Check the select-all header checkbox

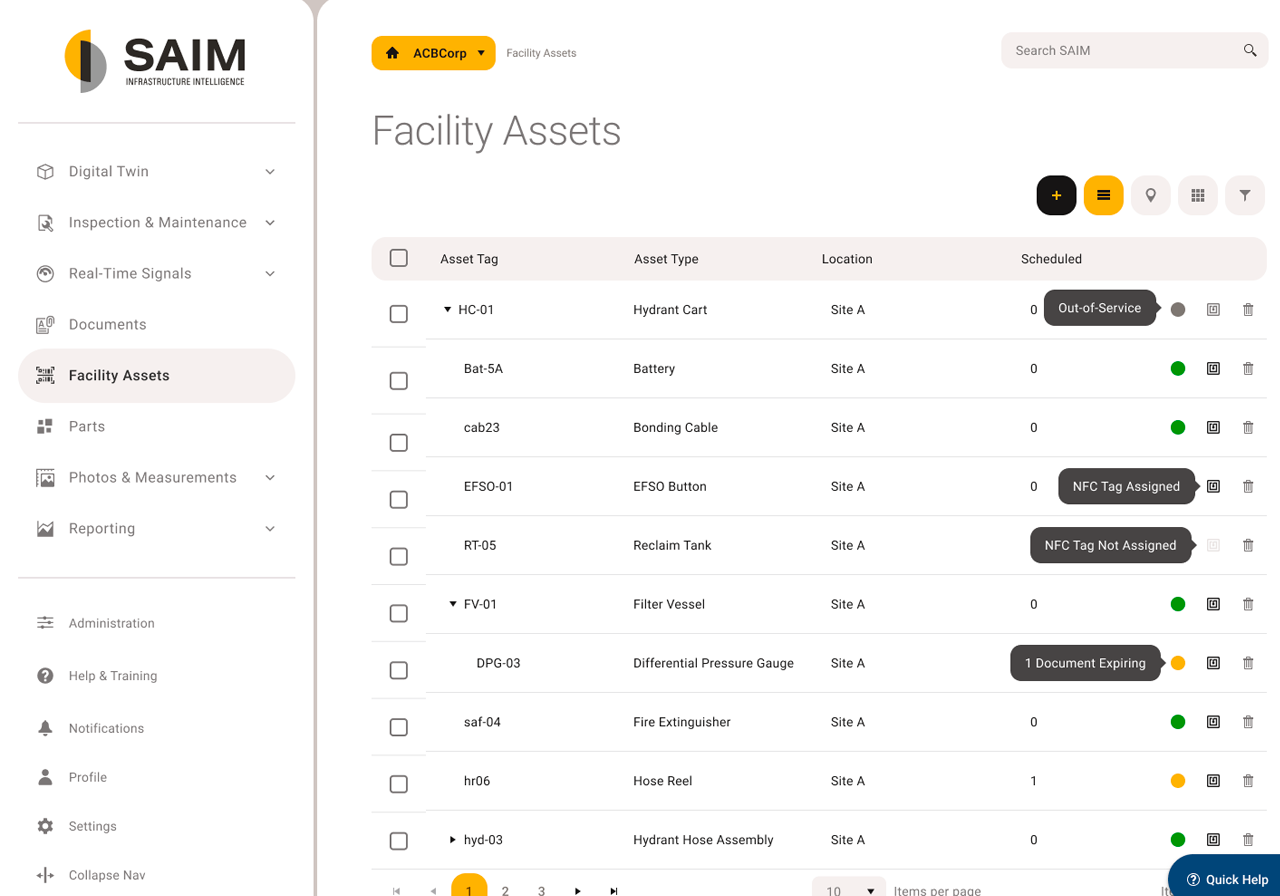point(398,257)
